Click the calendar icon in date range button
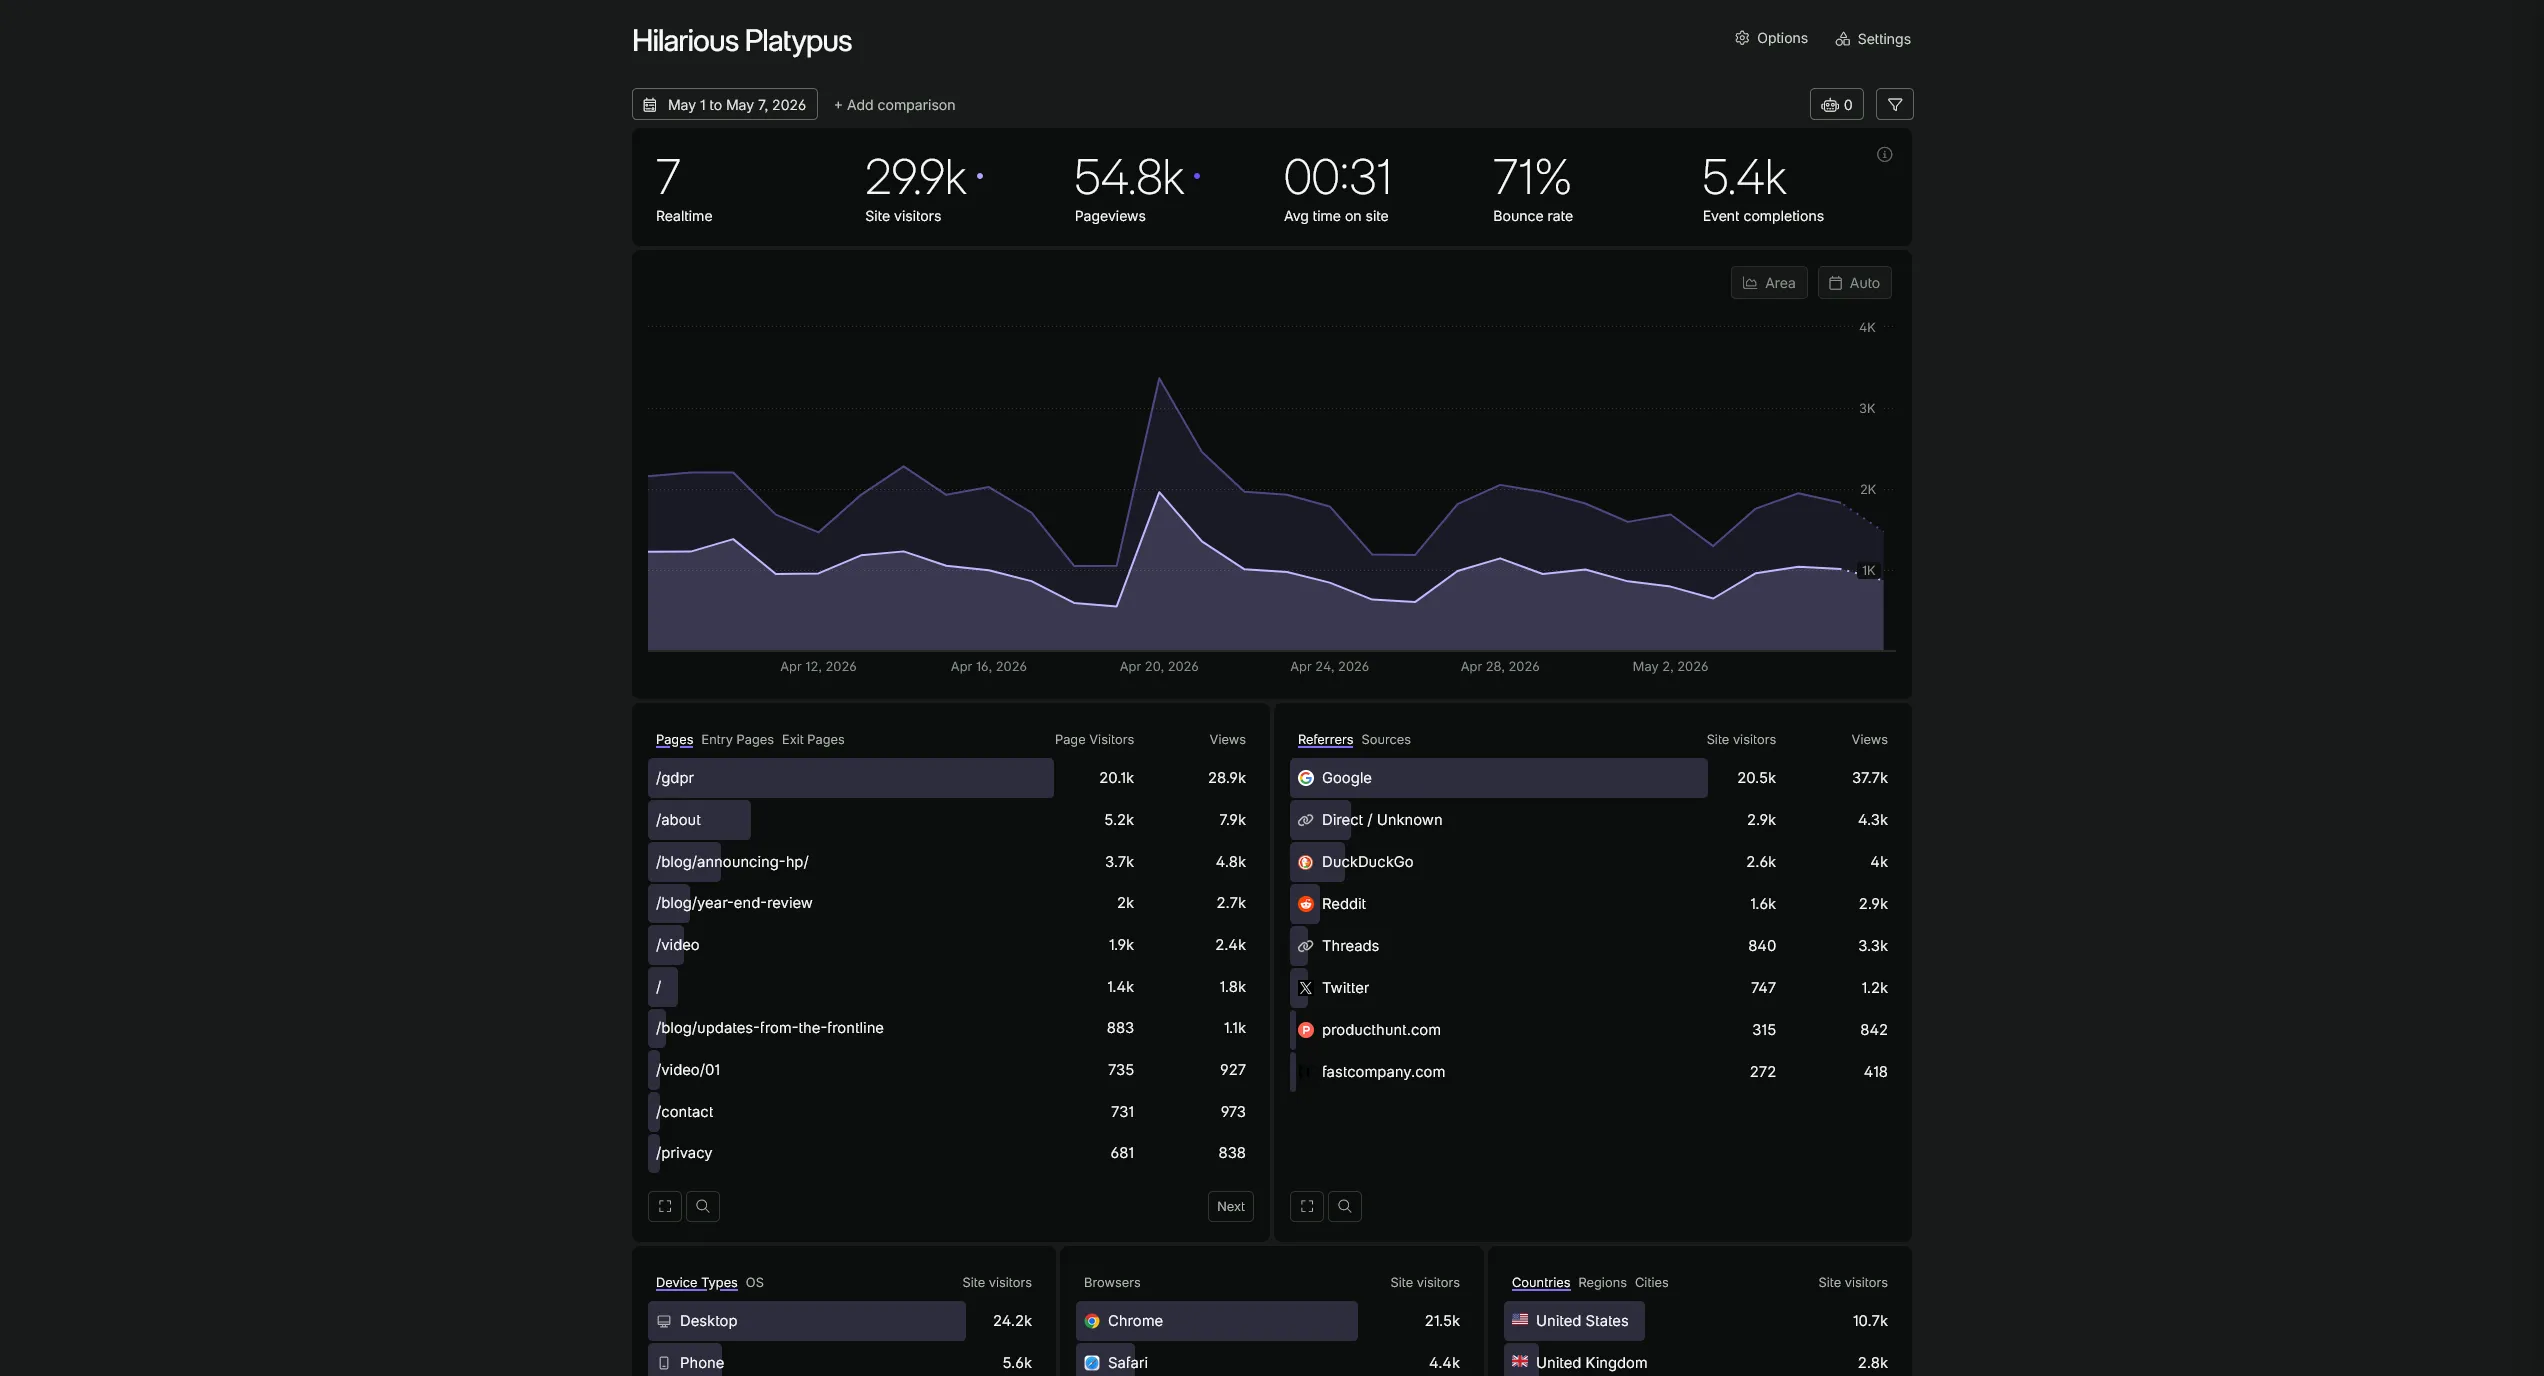 pos(650,105)
